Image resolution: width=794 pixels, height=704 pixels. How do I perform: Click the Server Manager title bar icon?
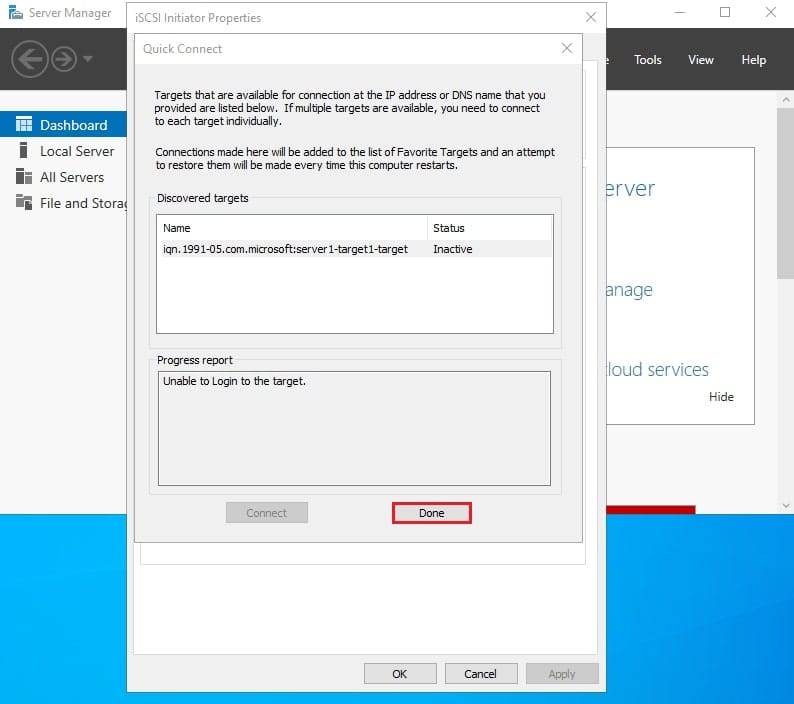(15, 12)
